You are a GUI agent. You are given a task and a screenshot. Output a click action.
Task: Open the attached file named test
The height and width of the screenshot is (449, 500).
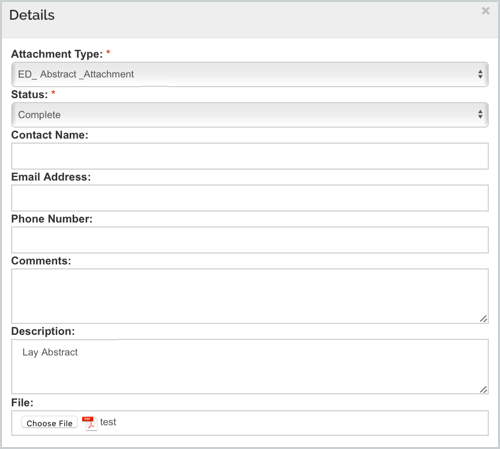108,422
